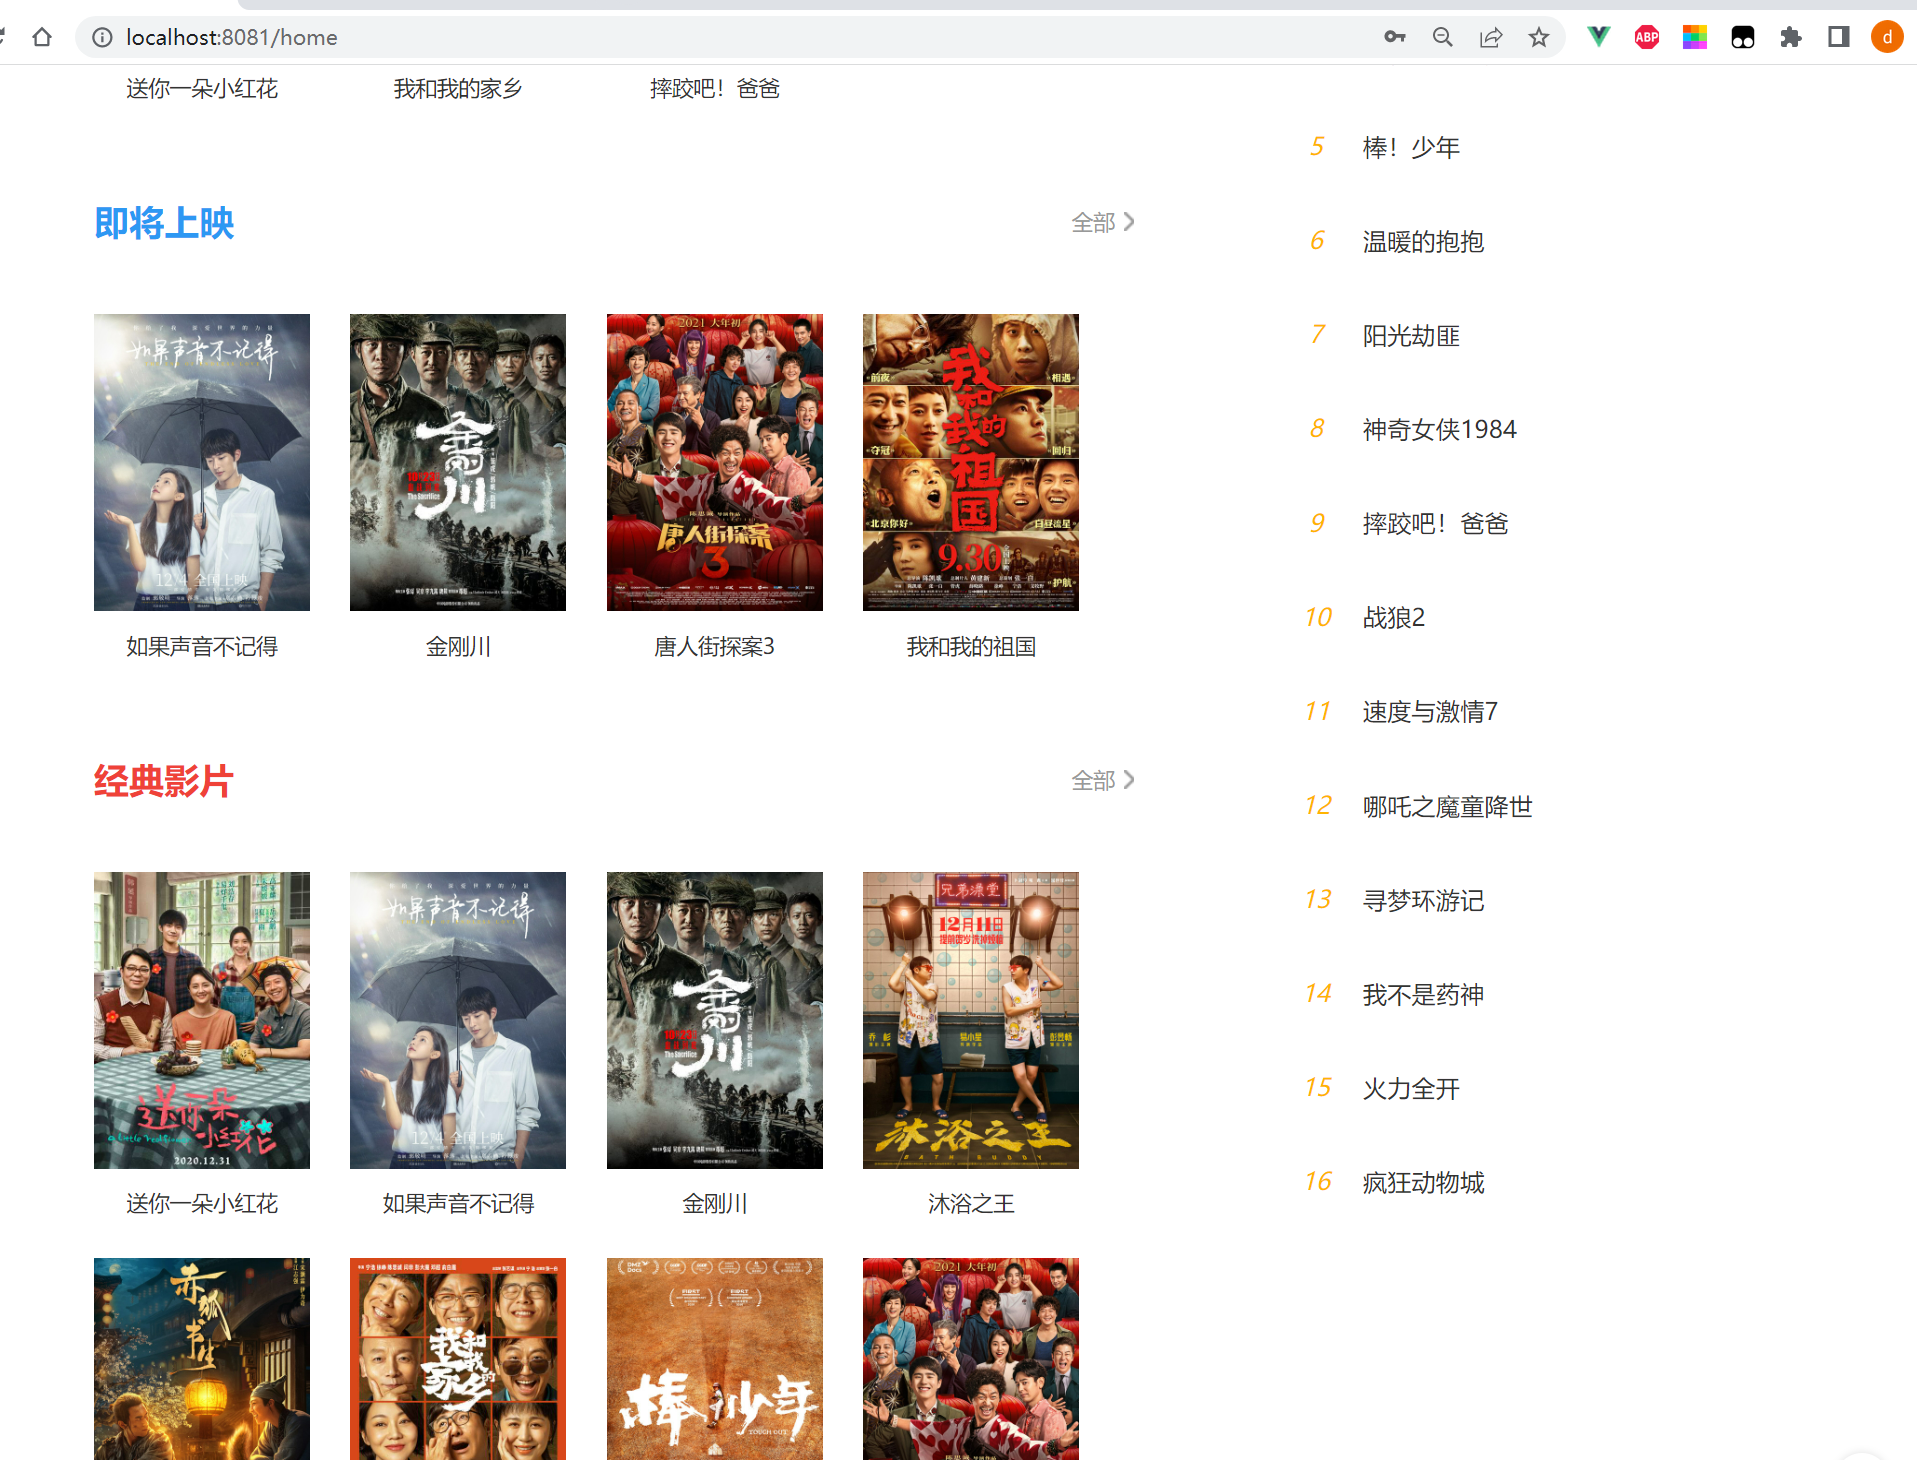1917x1460 pixels.
Task: Select rank 6 温暖的抱抱
Action: (1423, 242)
